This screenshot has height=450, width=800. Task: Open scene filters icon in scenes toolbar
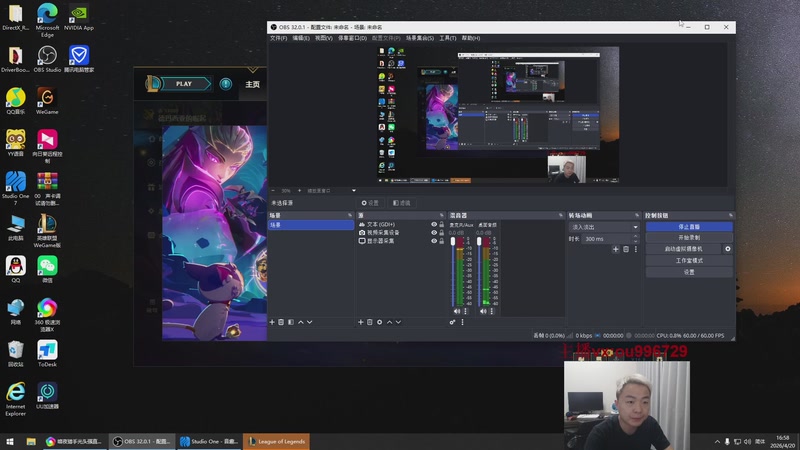click(x=291, y=322)
